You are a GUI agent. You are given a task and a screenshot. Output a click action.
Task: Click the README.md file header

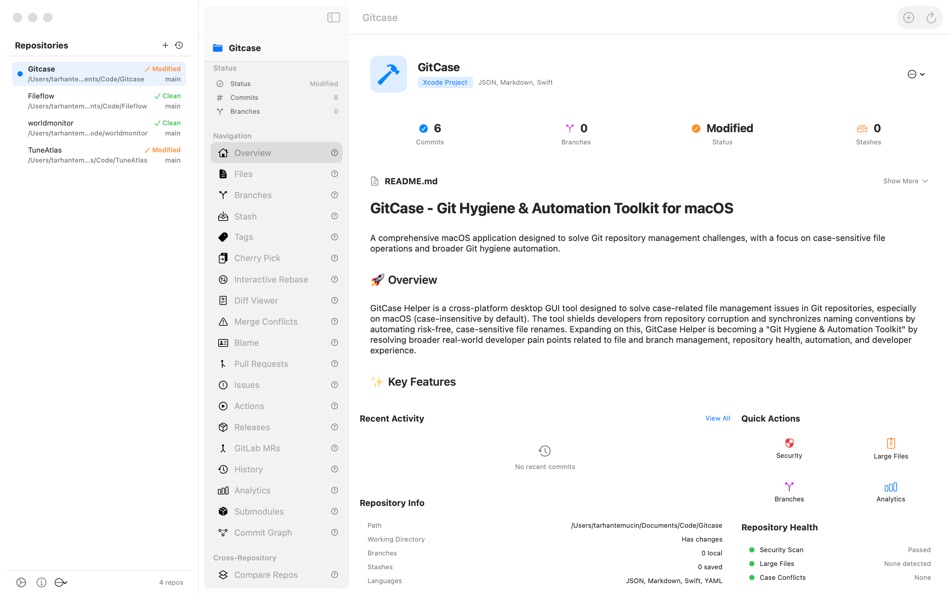tap(404, 181)
